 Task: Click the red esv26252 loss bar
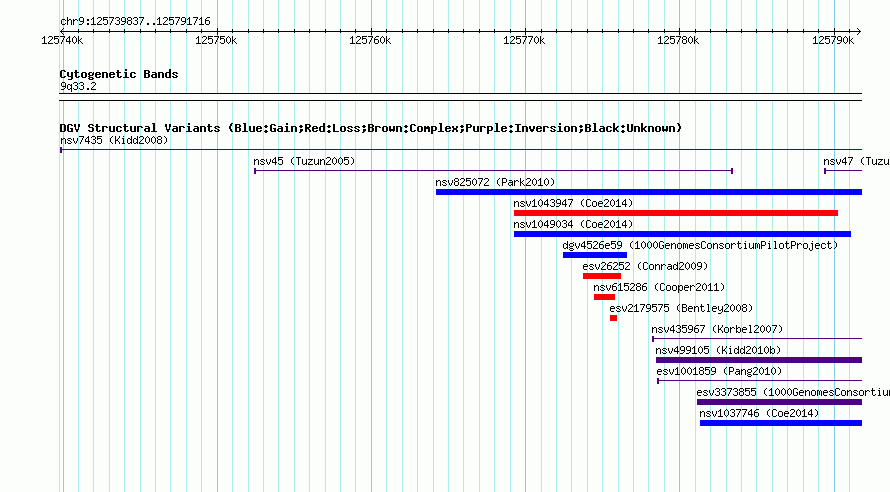602,276
